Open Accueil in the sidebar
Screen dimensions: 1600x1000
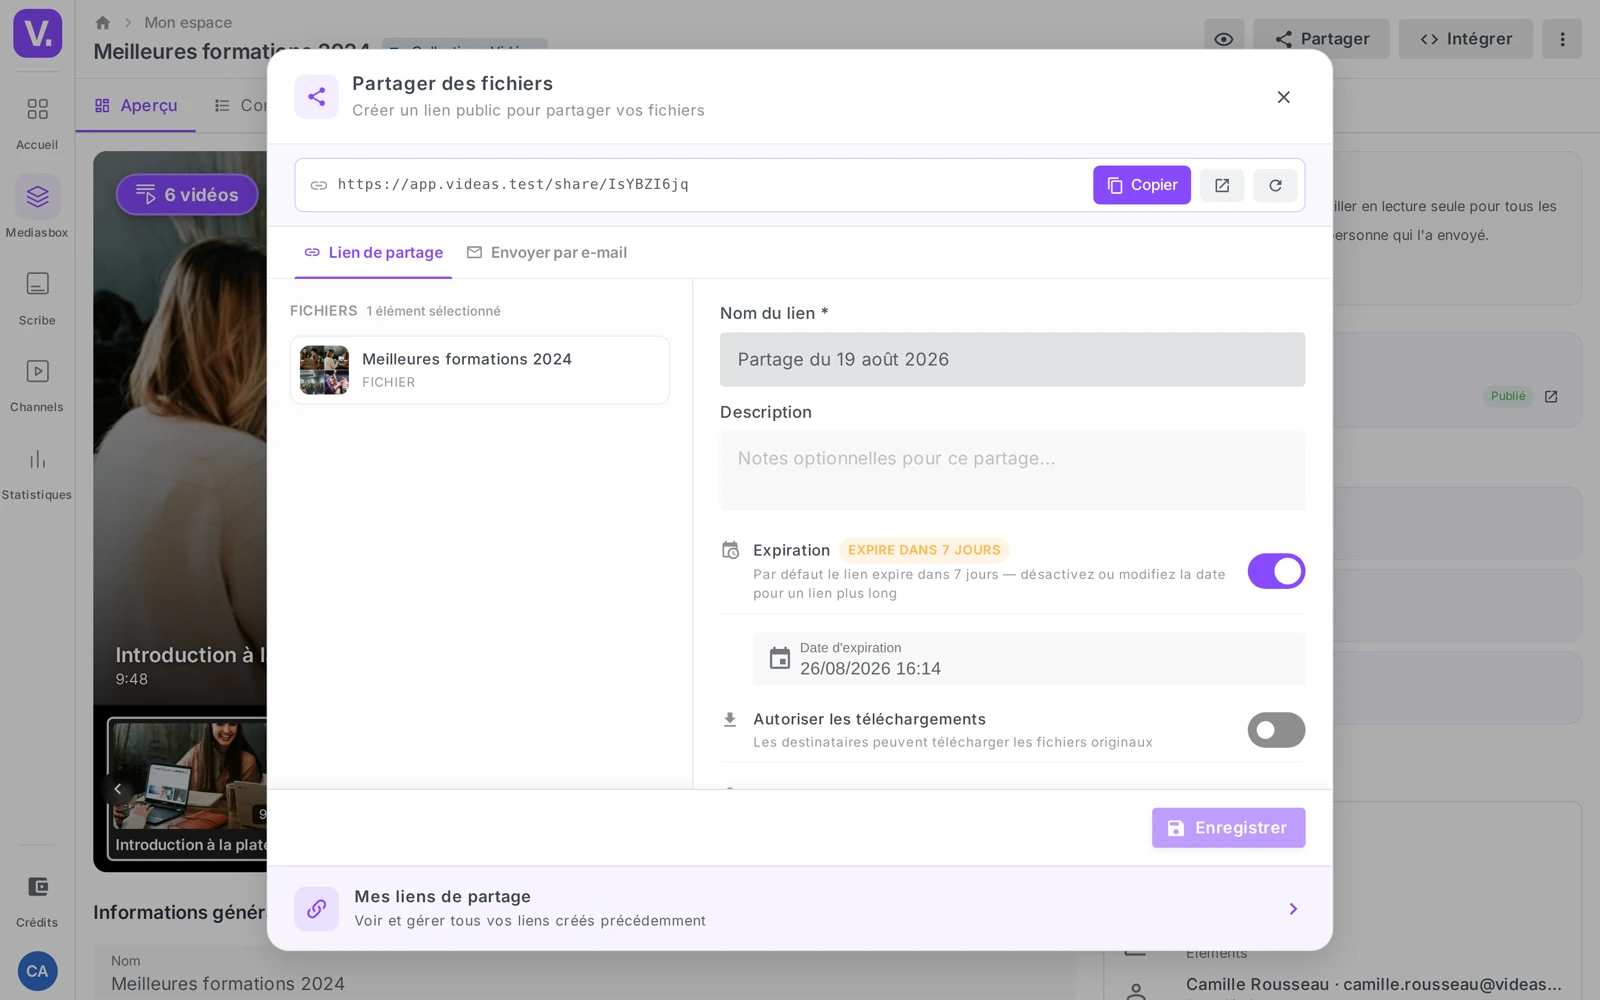click(x=37, y=122)
